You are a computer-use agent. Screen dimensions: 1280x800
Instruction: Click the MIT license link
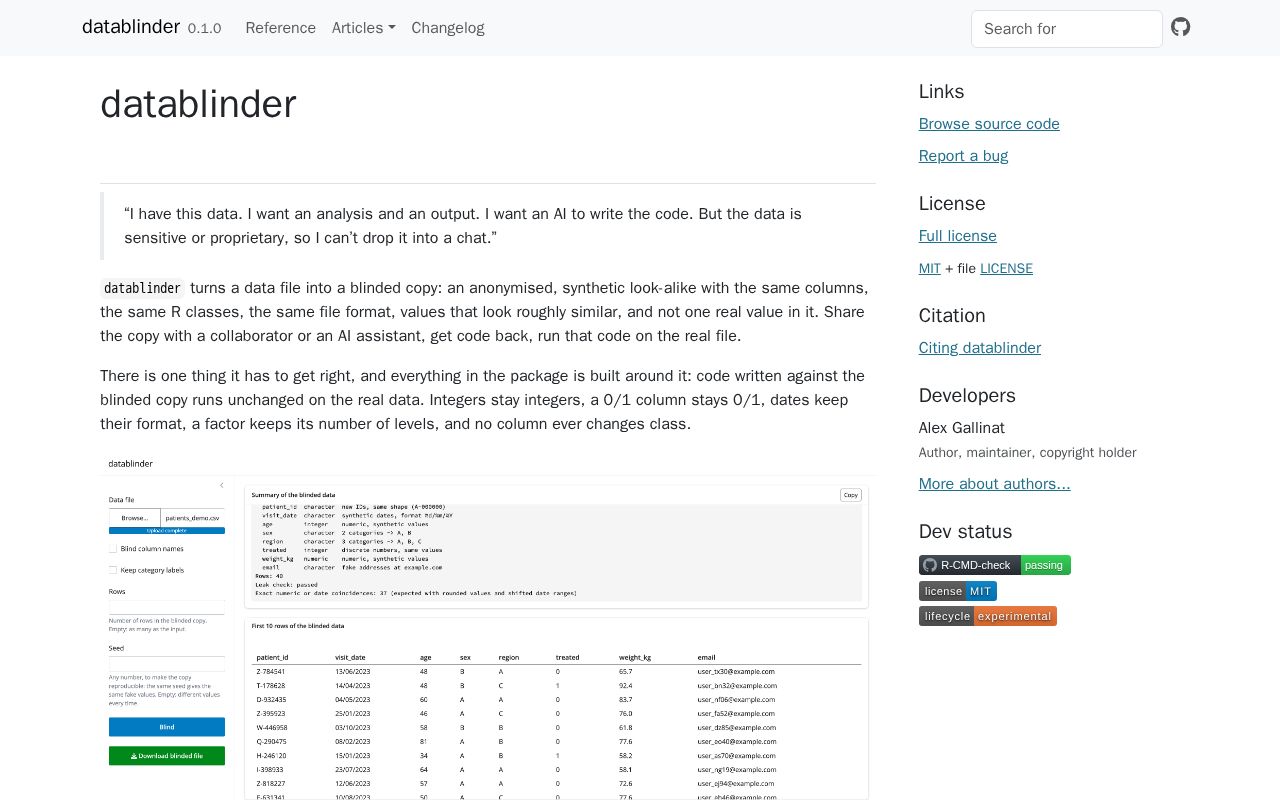point(930,268)
